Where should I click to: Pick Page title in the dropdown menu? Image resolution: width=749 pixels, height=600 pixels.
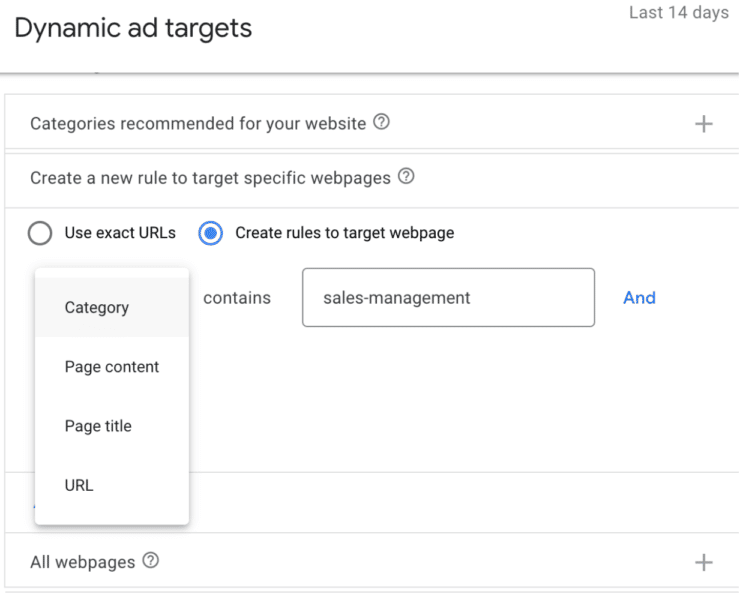pyautogui.click(x=98, y=426)
